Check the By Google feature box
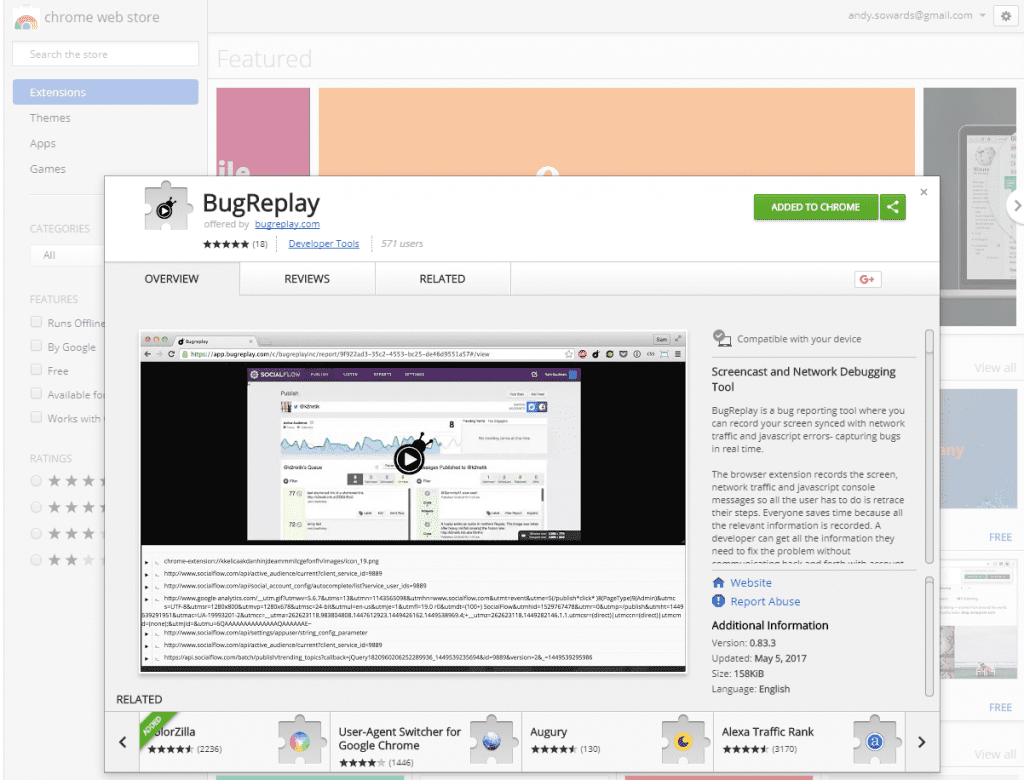The image size is (1024, 780). tap(36, 346)
